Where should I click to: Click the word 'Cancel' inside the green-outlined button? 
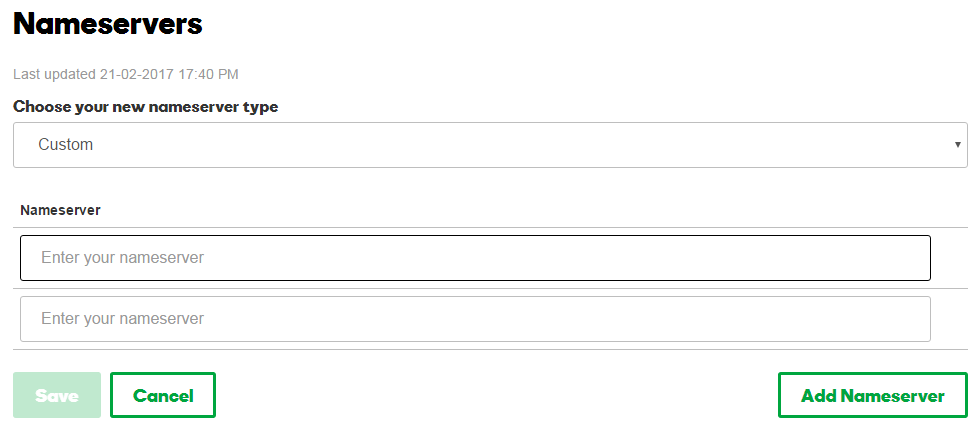pyautogui.click(x=163, y=396)
